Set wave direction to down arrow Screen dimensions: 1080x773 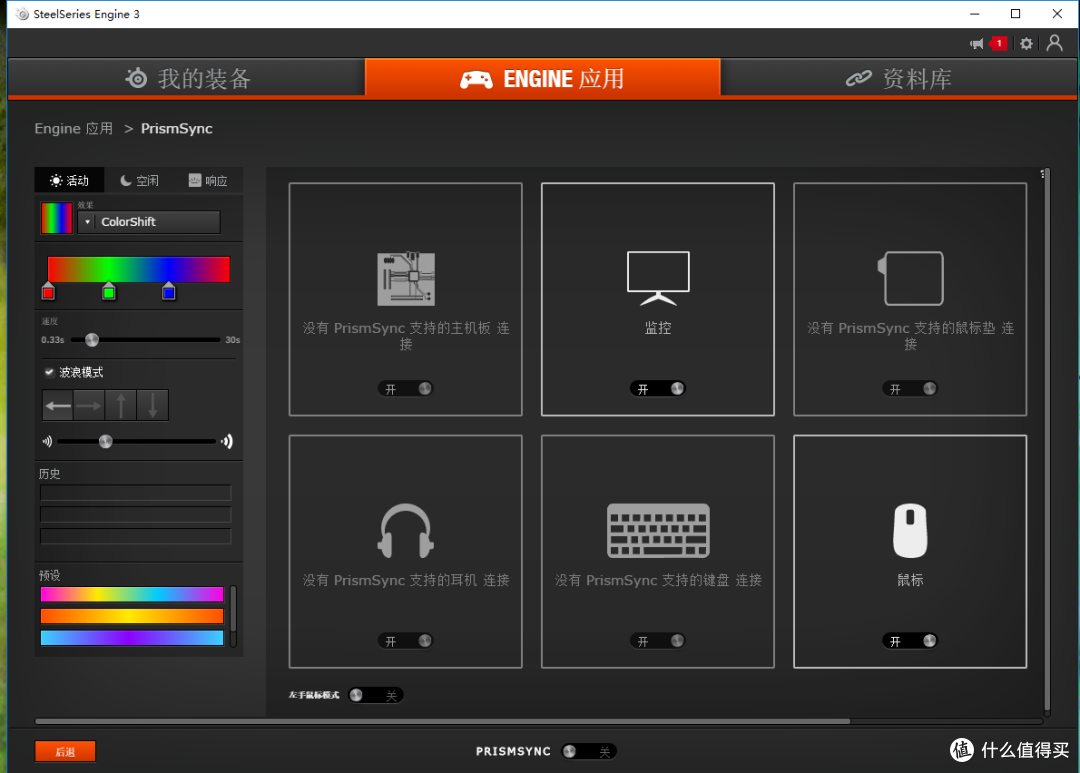pyautogui.click(x=153, y=405)
